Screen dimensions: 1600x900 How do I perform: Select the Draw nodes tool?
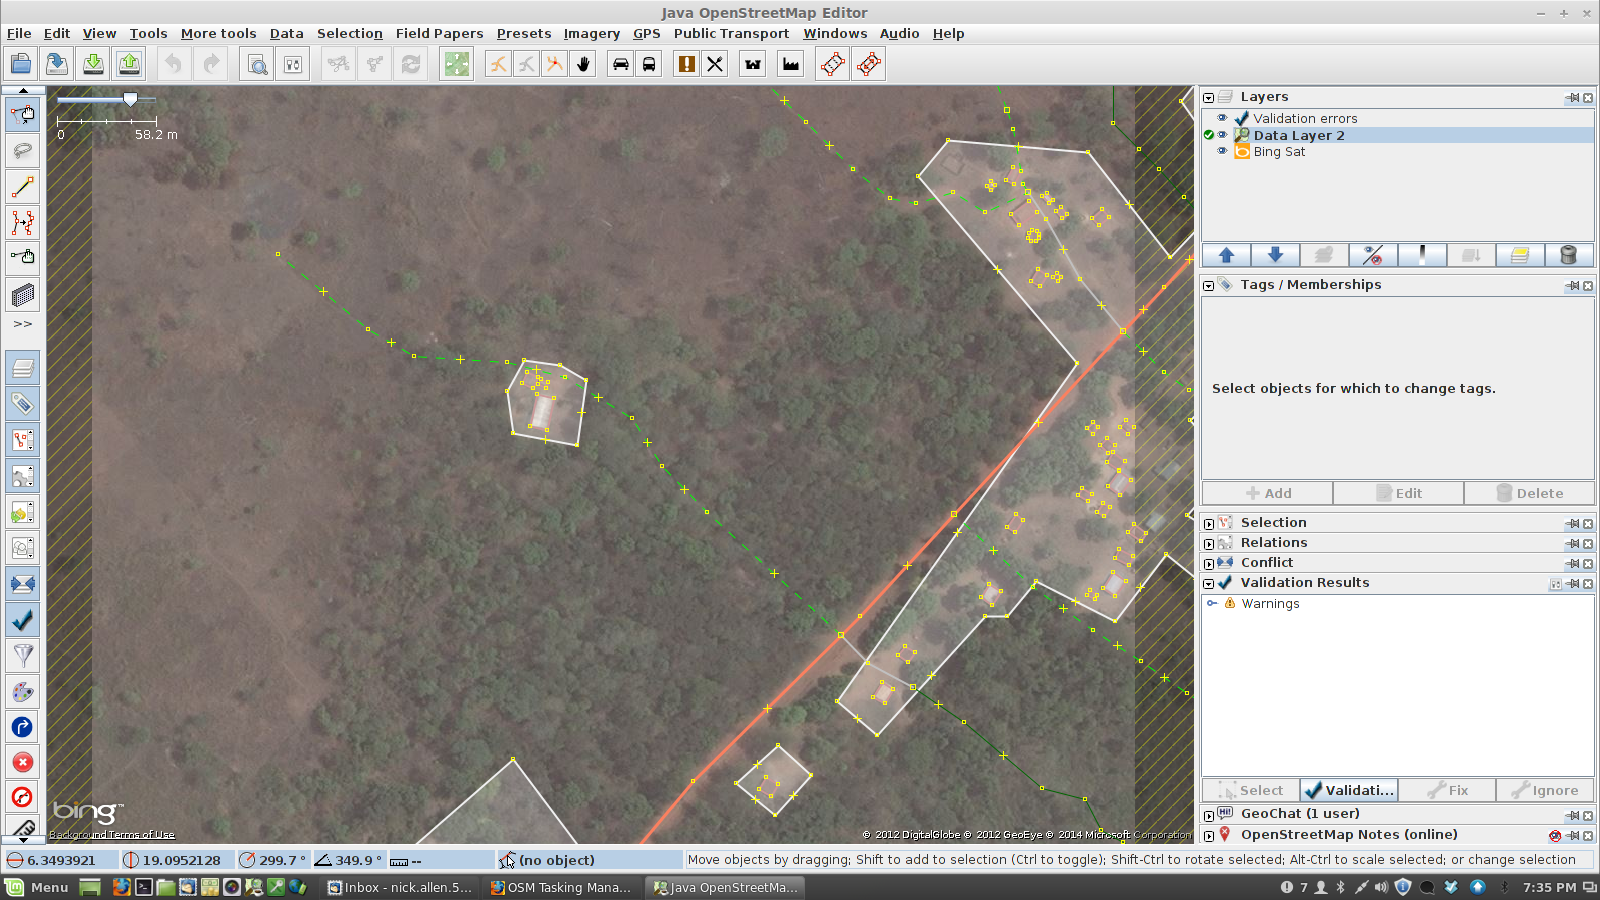23,186
